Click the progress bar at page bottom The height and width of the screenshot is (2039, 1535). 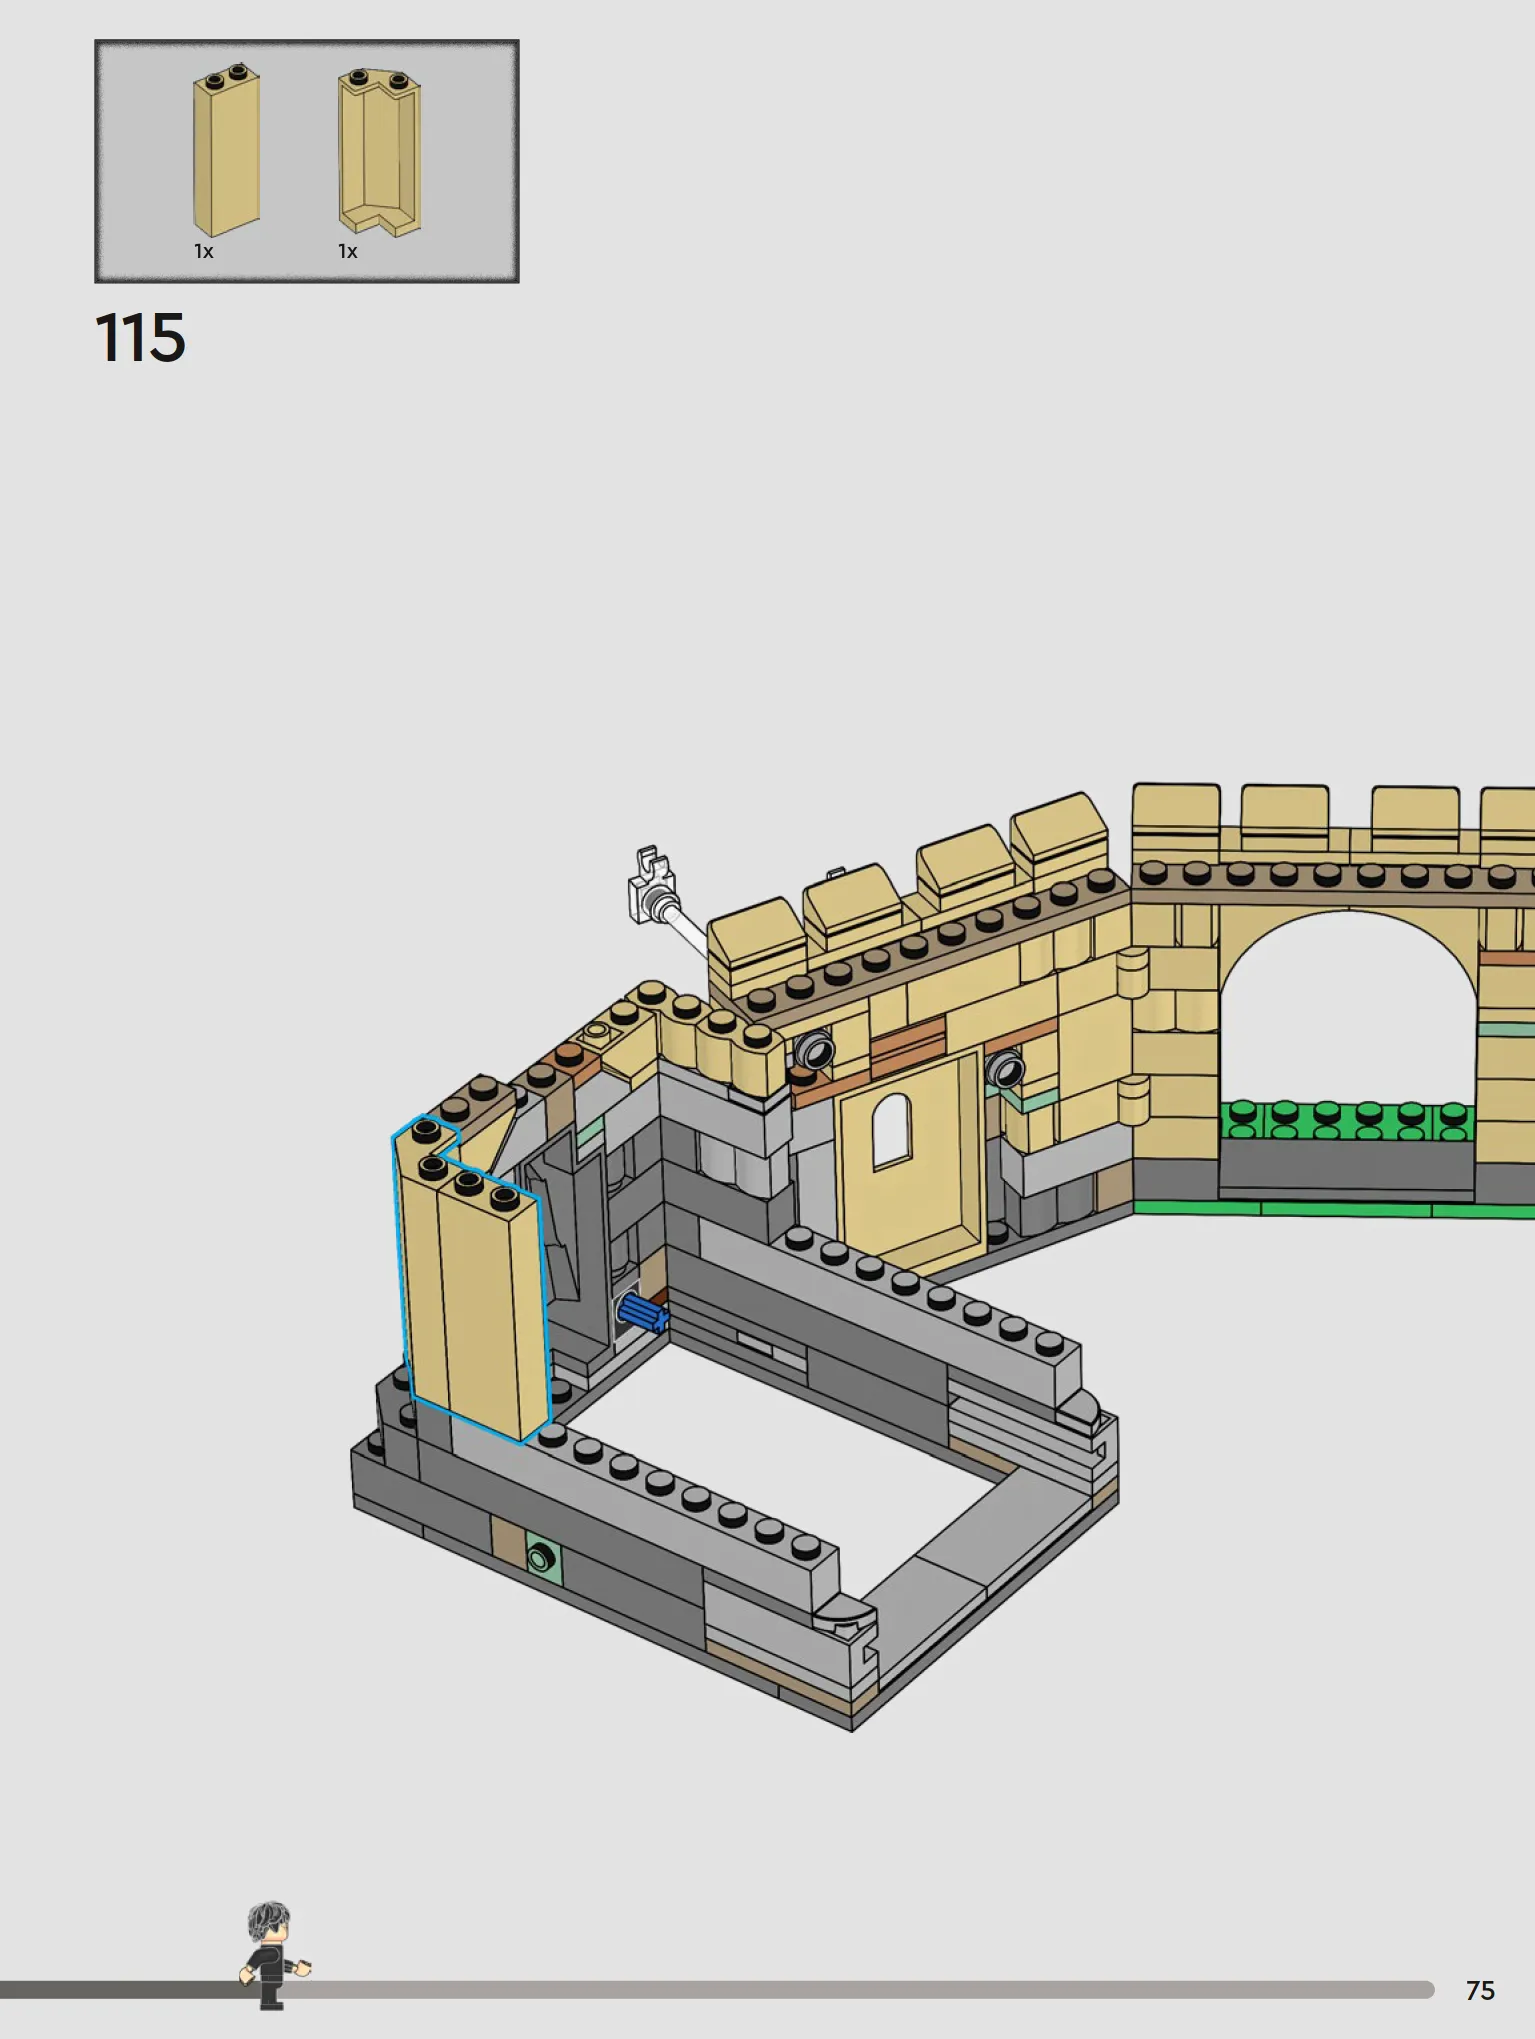(717, 1990)
